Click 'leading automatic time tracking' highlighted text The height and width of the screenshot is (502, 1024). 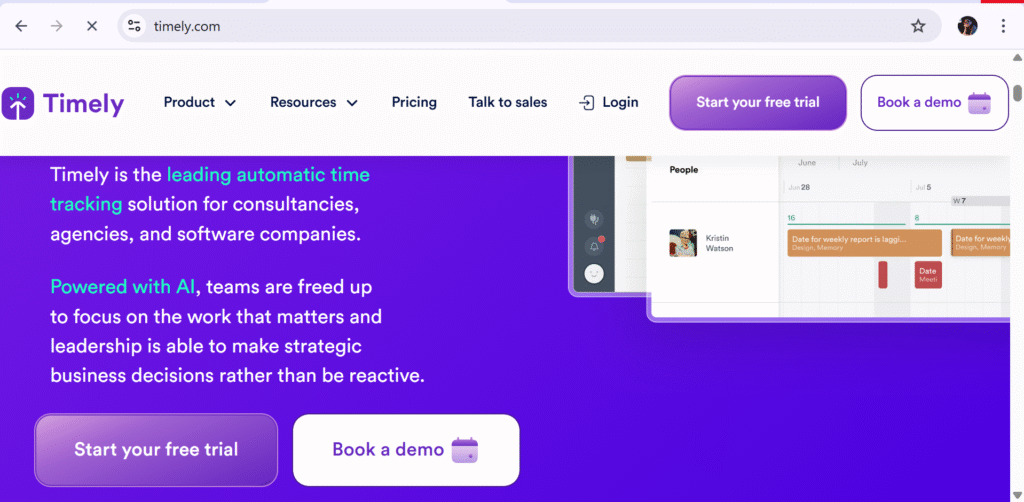point(210,189)
